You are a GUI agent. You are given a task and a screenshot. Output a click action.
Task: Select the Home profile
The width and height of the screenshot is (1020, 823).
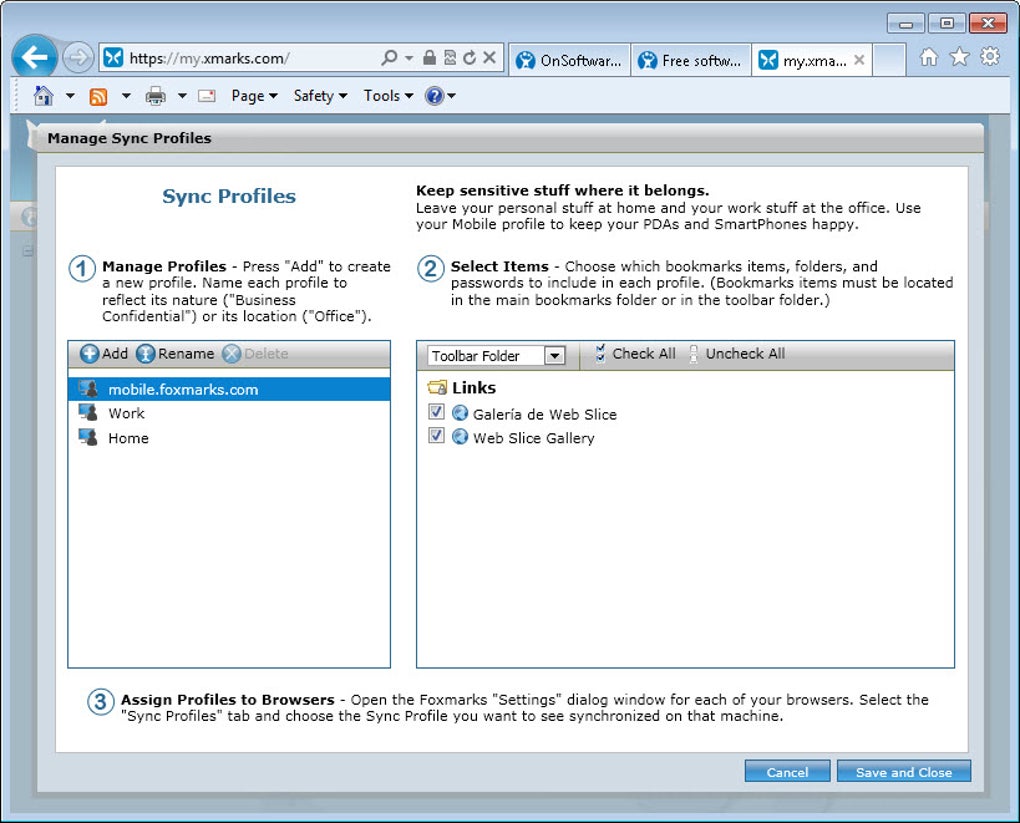tap(229, 438)
